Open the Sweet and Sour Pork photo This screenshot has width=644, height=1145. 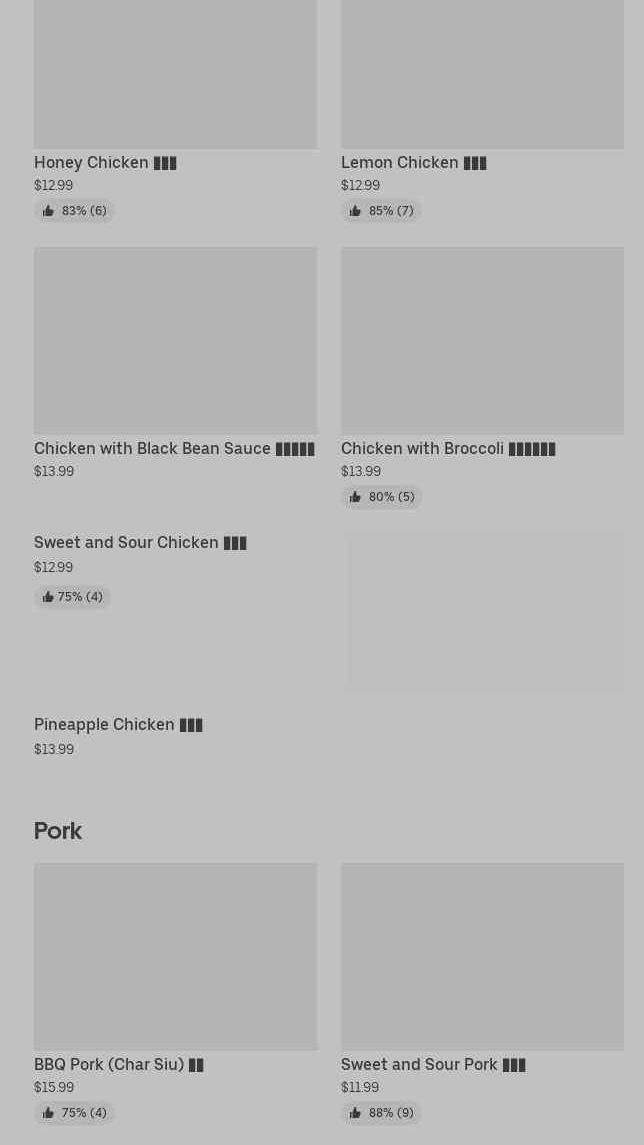pyautogui.click(x=483, y=957)
